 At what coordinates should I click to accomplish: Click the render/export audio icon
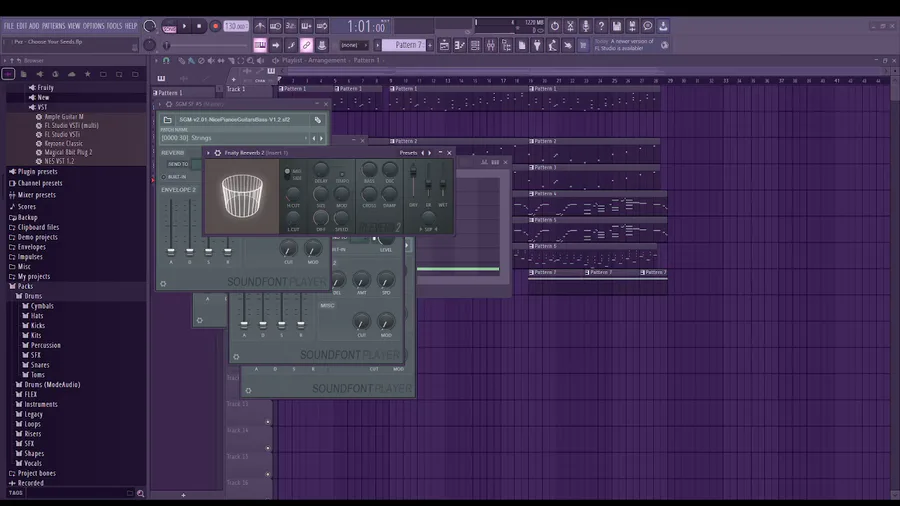pos(632,26)
